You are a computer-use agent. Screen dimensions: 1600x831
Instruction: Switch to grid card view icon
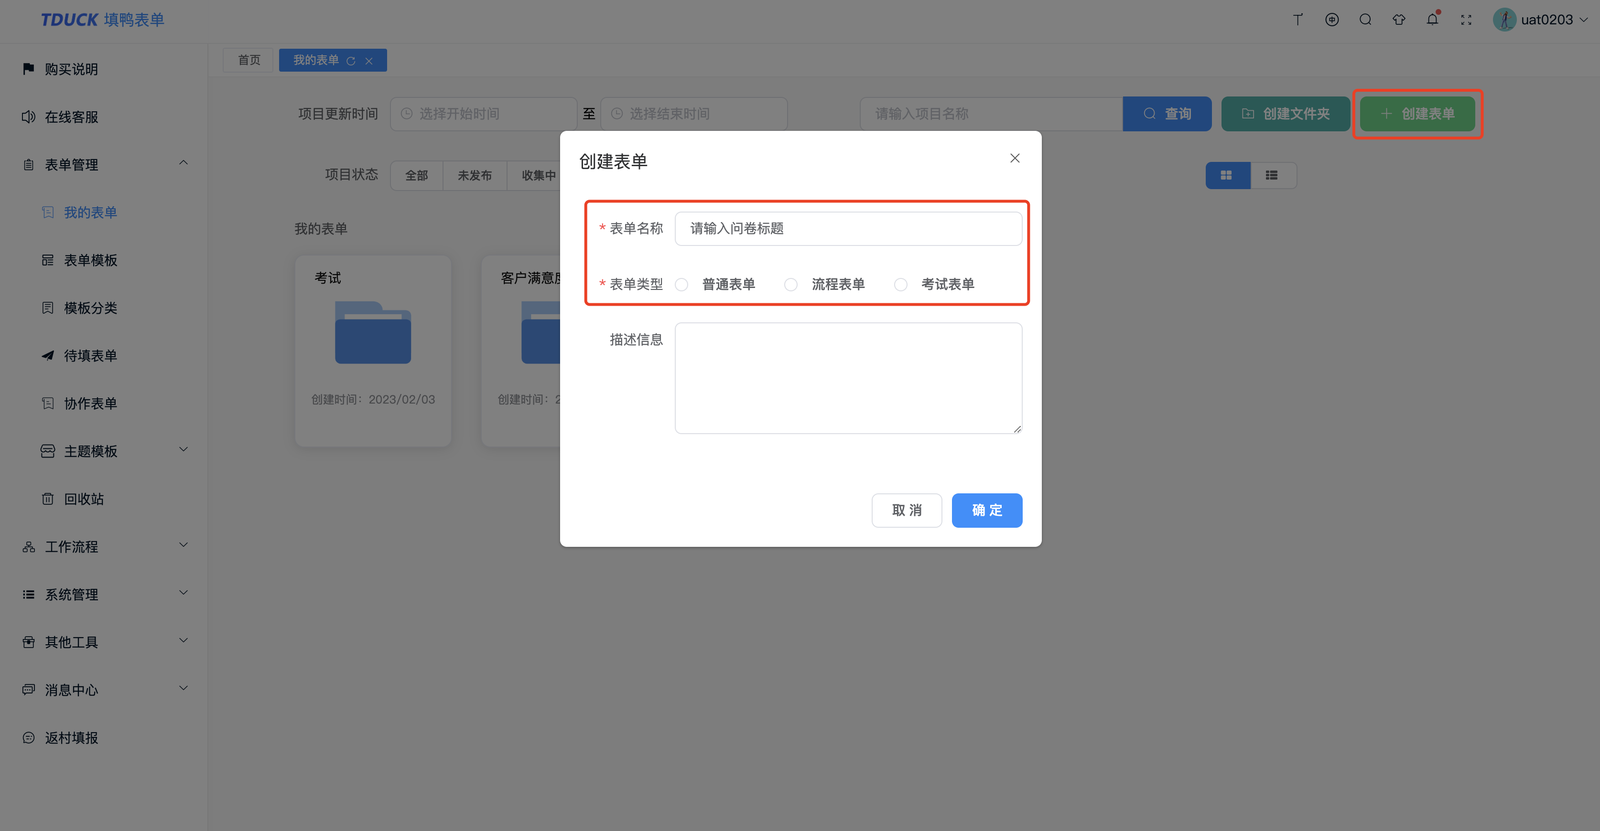(1227, 175)
